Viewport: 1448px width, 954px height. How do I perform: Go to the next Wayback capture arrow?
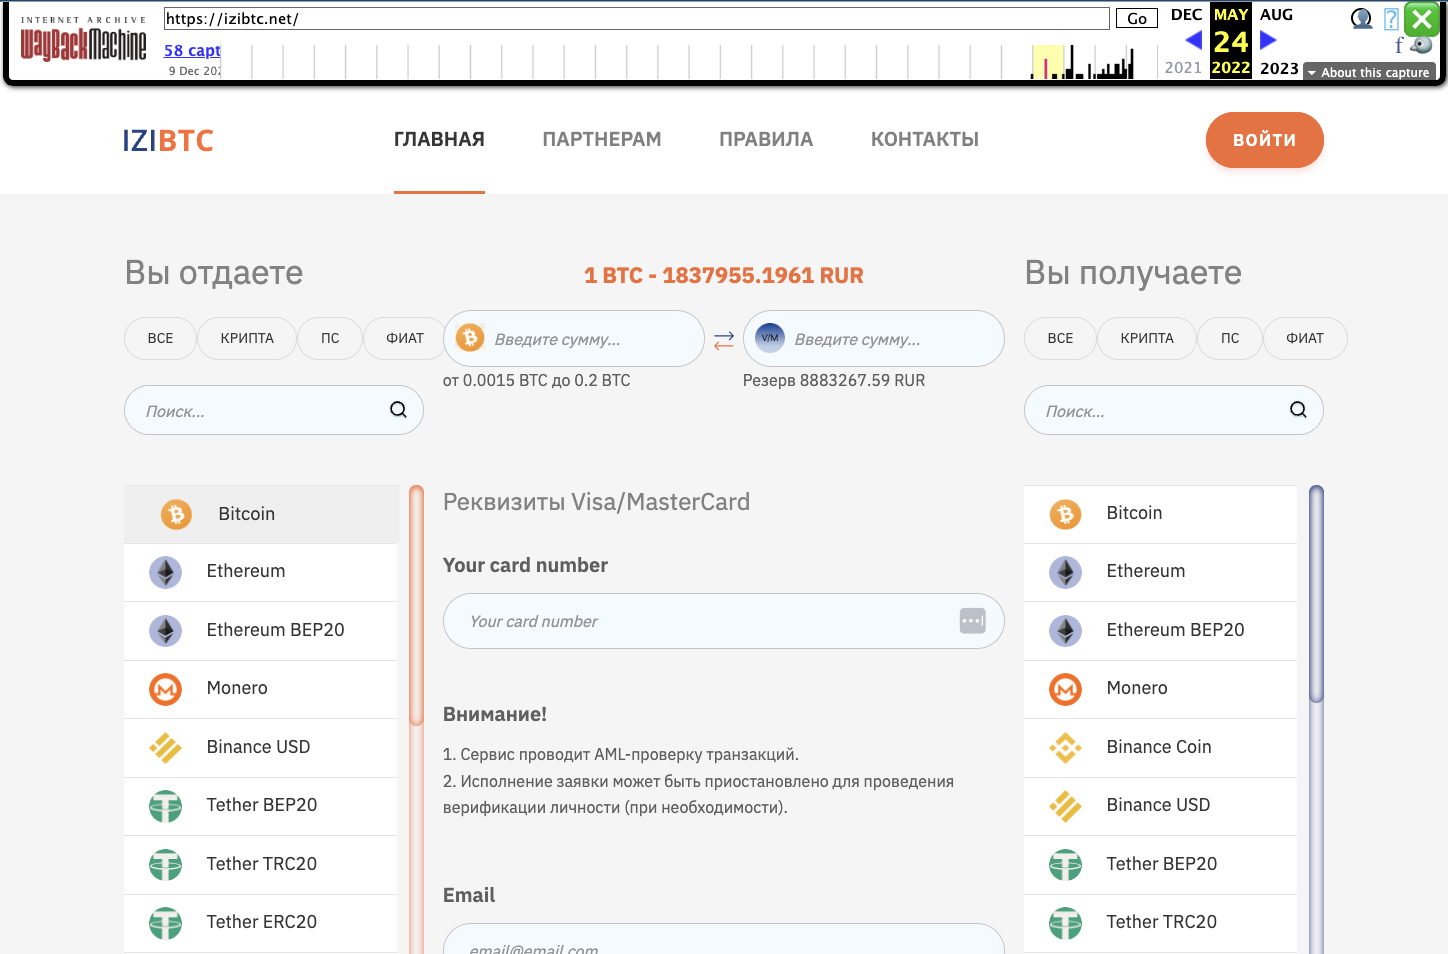click(1268, 40)
